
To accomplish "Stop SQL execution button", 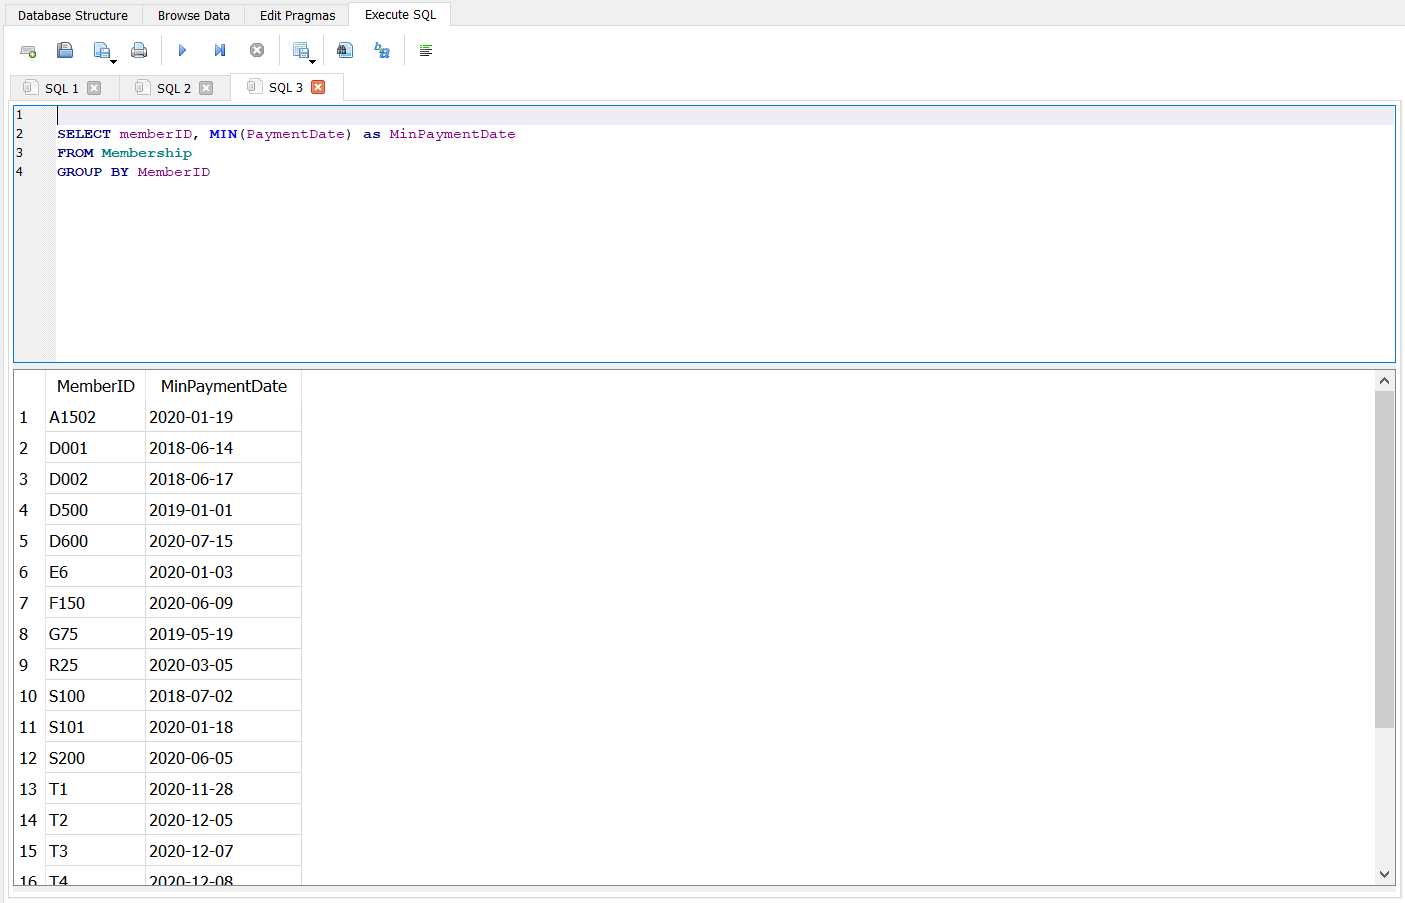I will tap(257, 51).
